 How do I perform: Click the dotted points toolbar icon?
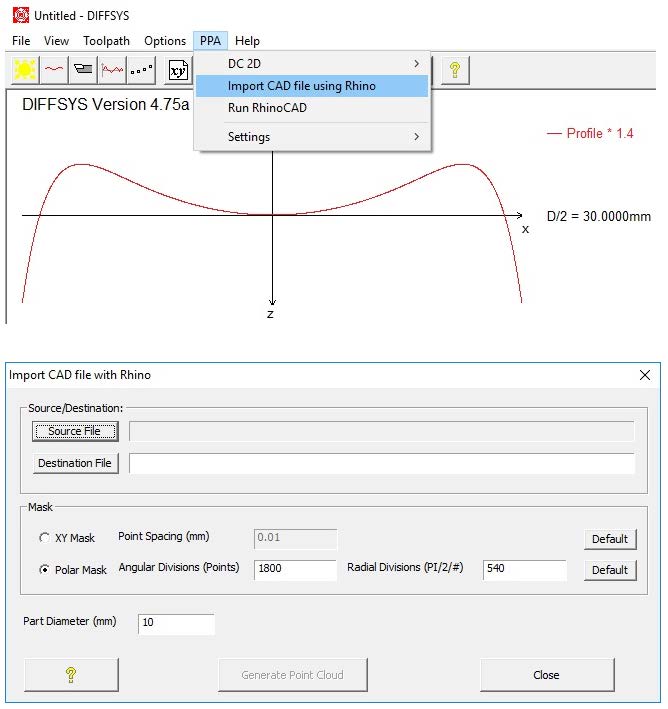tap(141, 70)
